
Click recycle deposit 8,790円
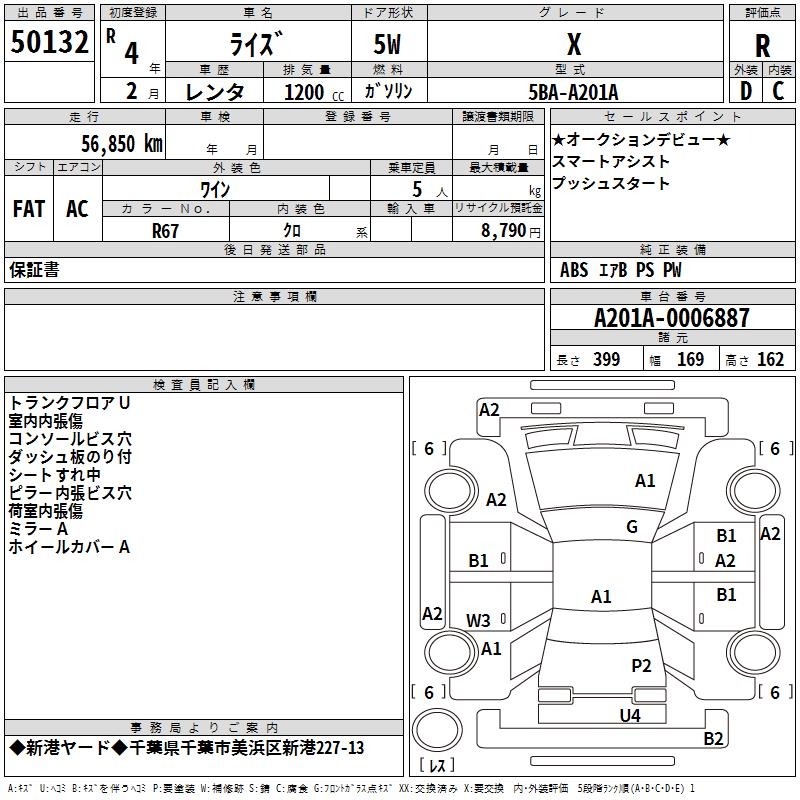tap(511, 231)
